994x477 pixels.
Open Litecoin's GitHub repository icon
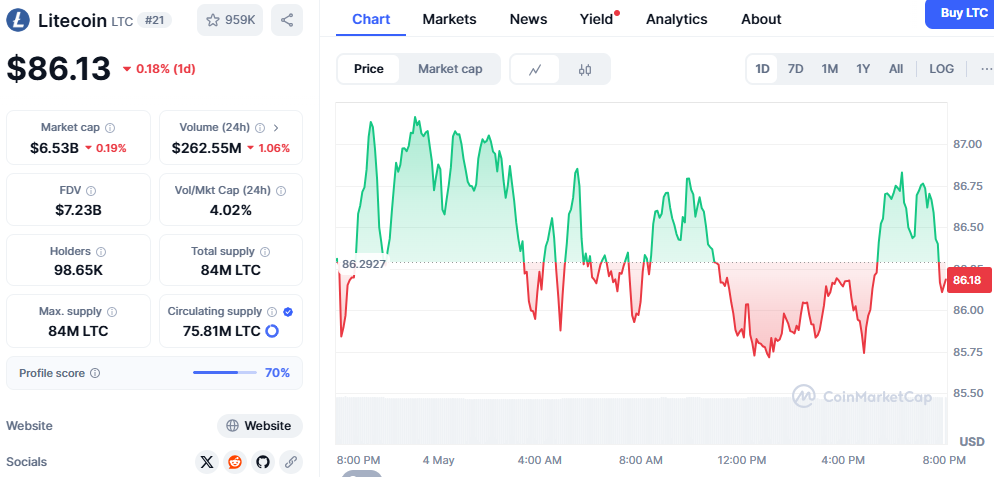point(263,462)
